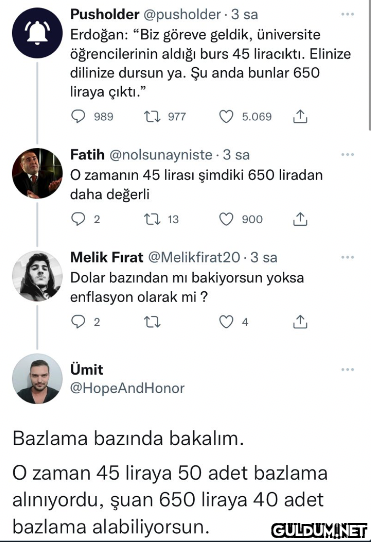Screen dimensions: 371x542
Task: Retweet Fatih's tweet with 13 retweets
Action: 152,219
